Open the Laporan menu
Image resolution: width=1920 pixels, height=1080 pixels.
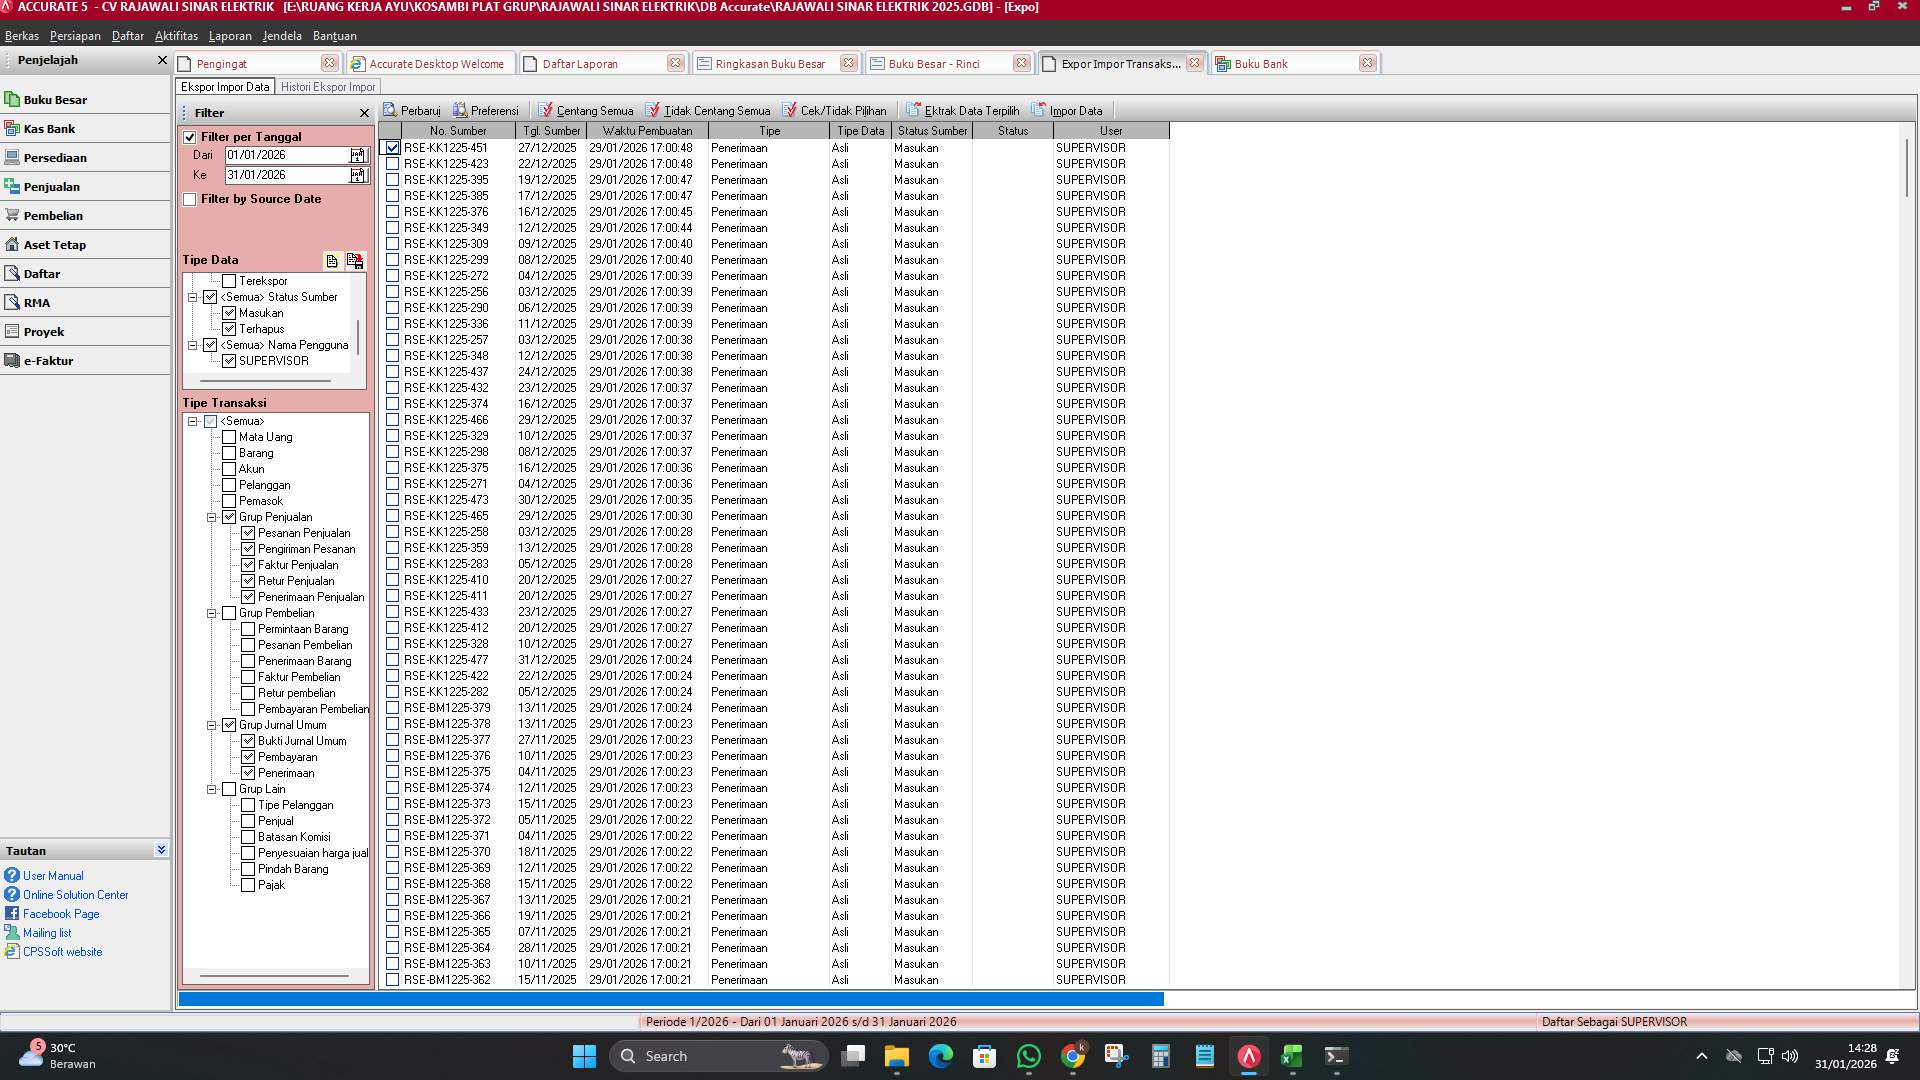pos(230,35)
